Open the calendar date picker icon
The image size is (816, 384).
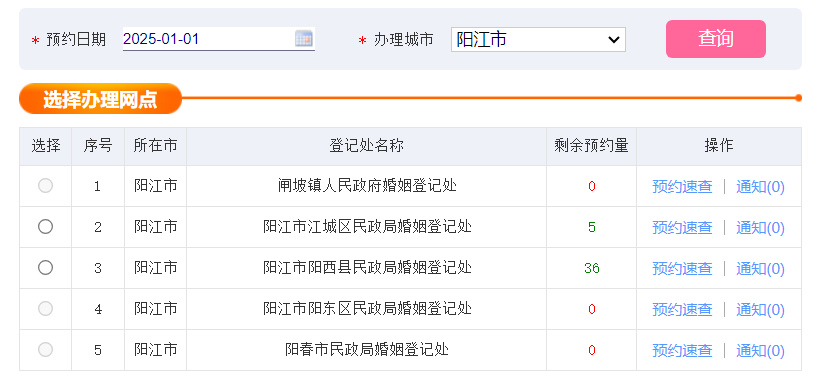pyautogui.click(x=304, y=39)
